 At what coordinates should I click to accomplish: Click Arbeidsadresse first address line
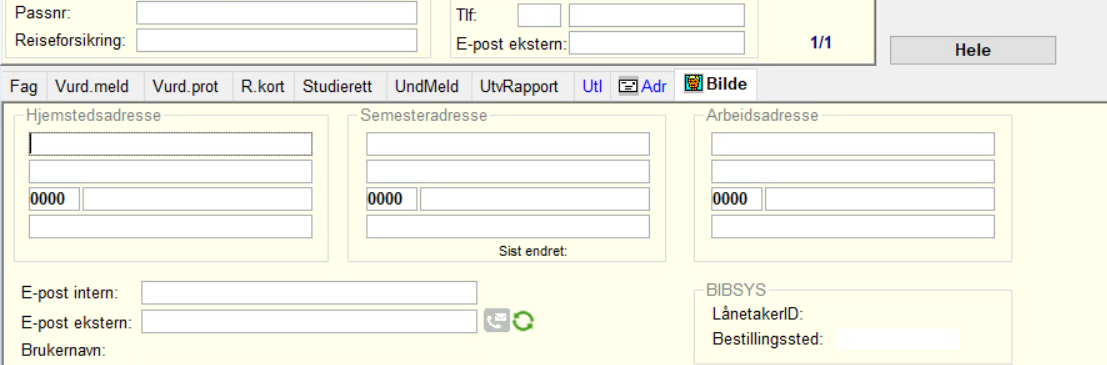[853, 143]
